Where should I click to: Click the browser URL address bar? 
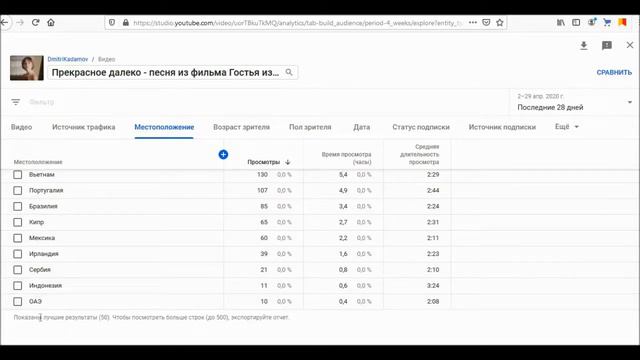click(x=297, y=23)
